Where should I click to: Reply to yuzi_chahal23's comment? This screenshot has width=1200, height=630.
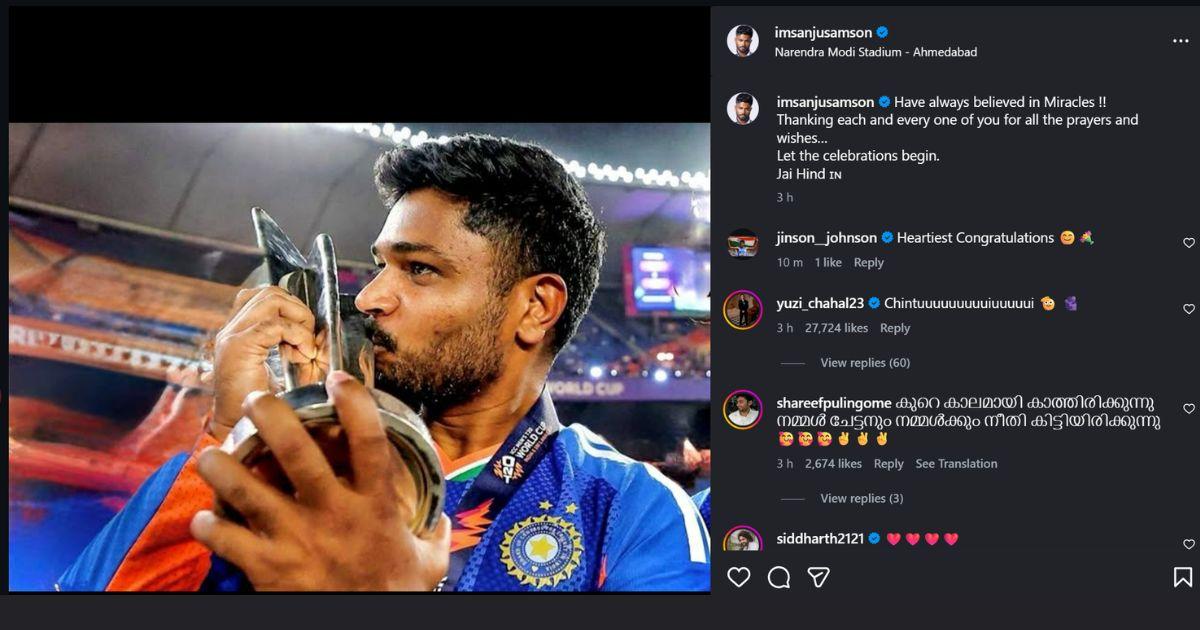click(x=894, y=328)
